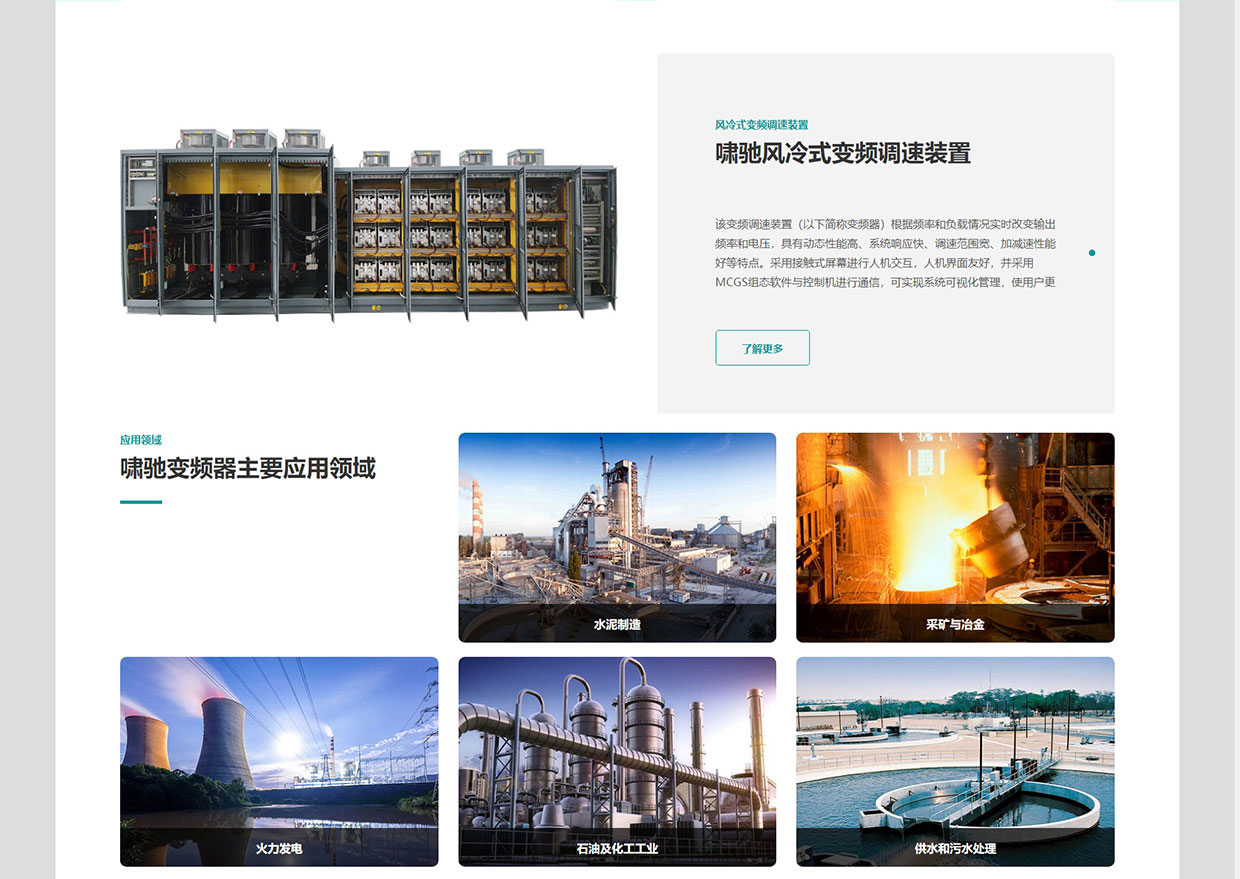
Task: Select the teal carousel indicator dot
Action: (1092, 253)
